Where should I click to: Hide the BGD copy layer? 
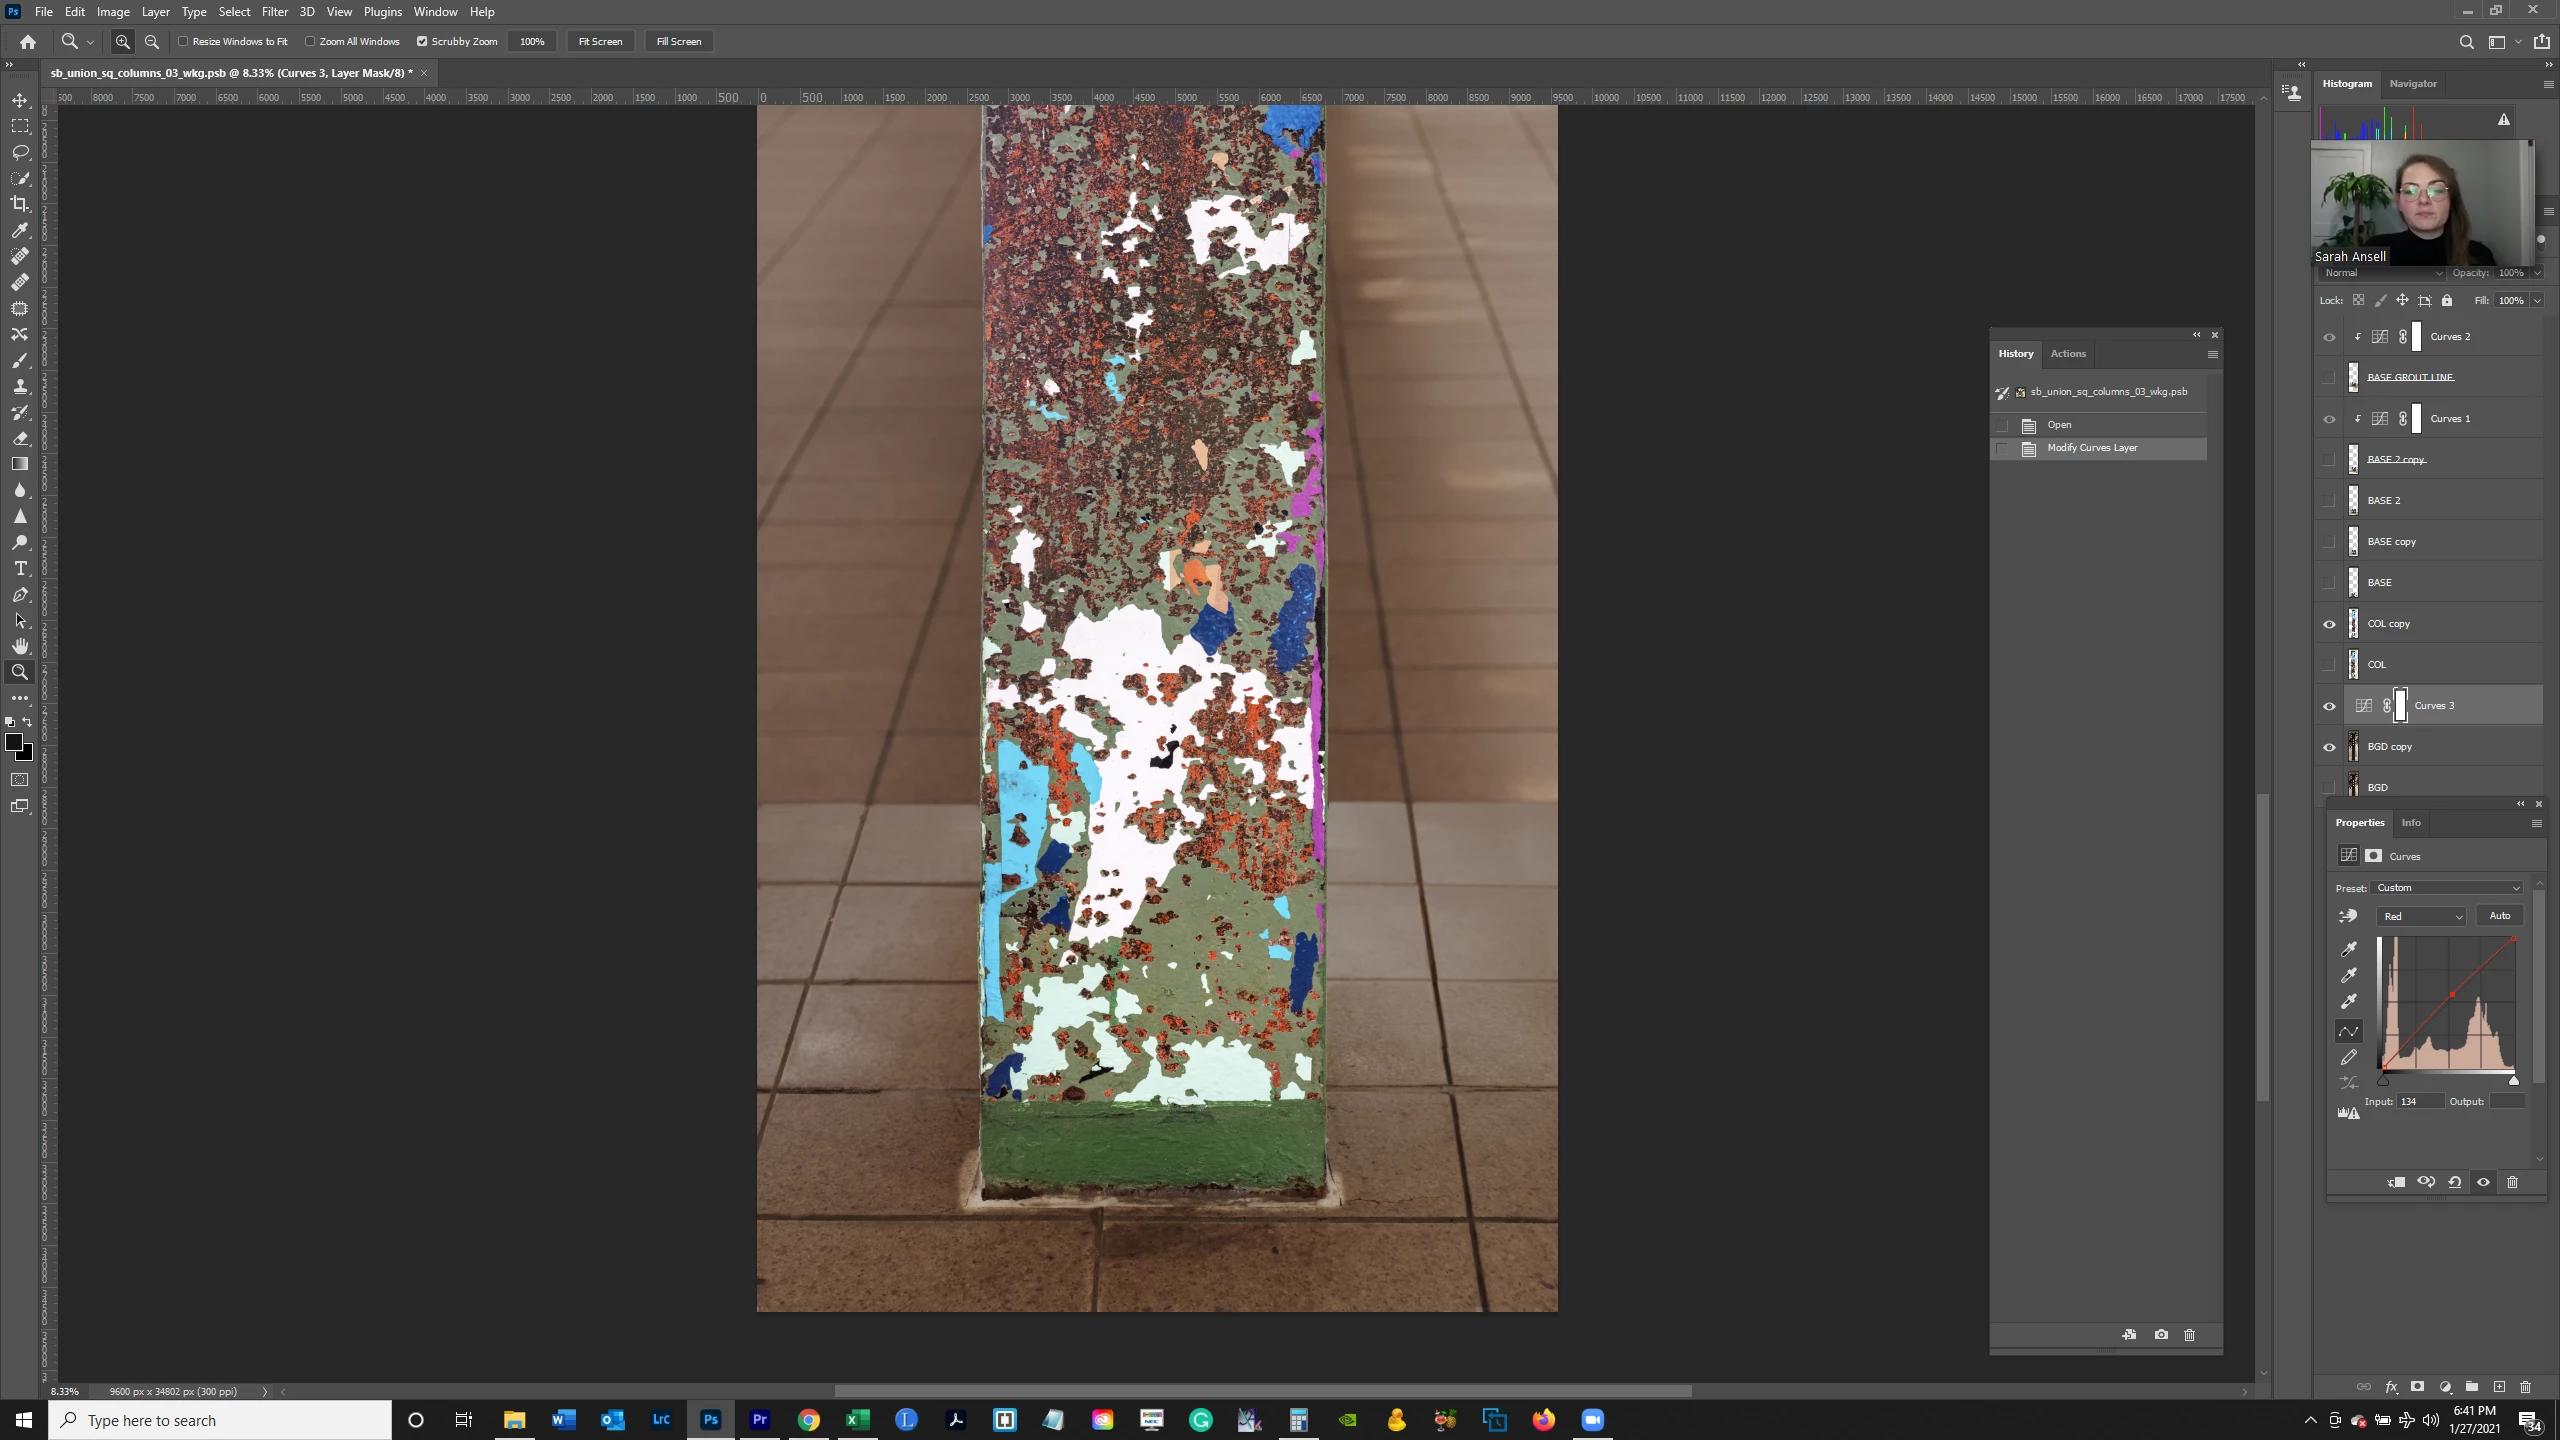click(x=2329, y=747)
